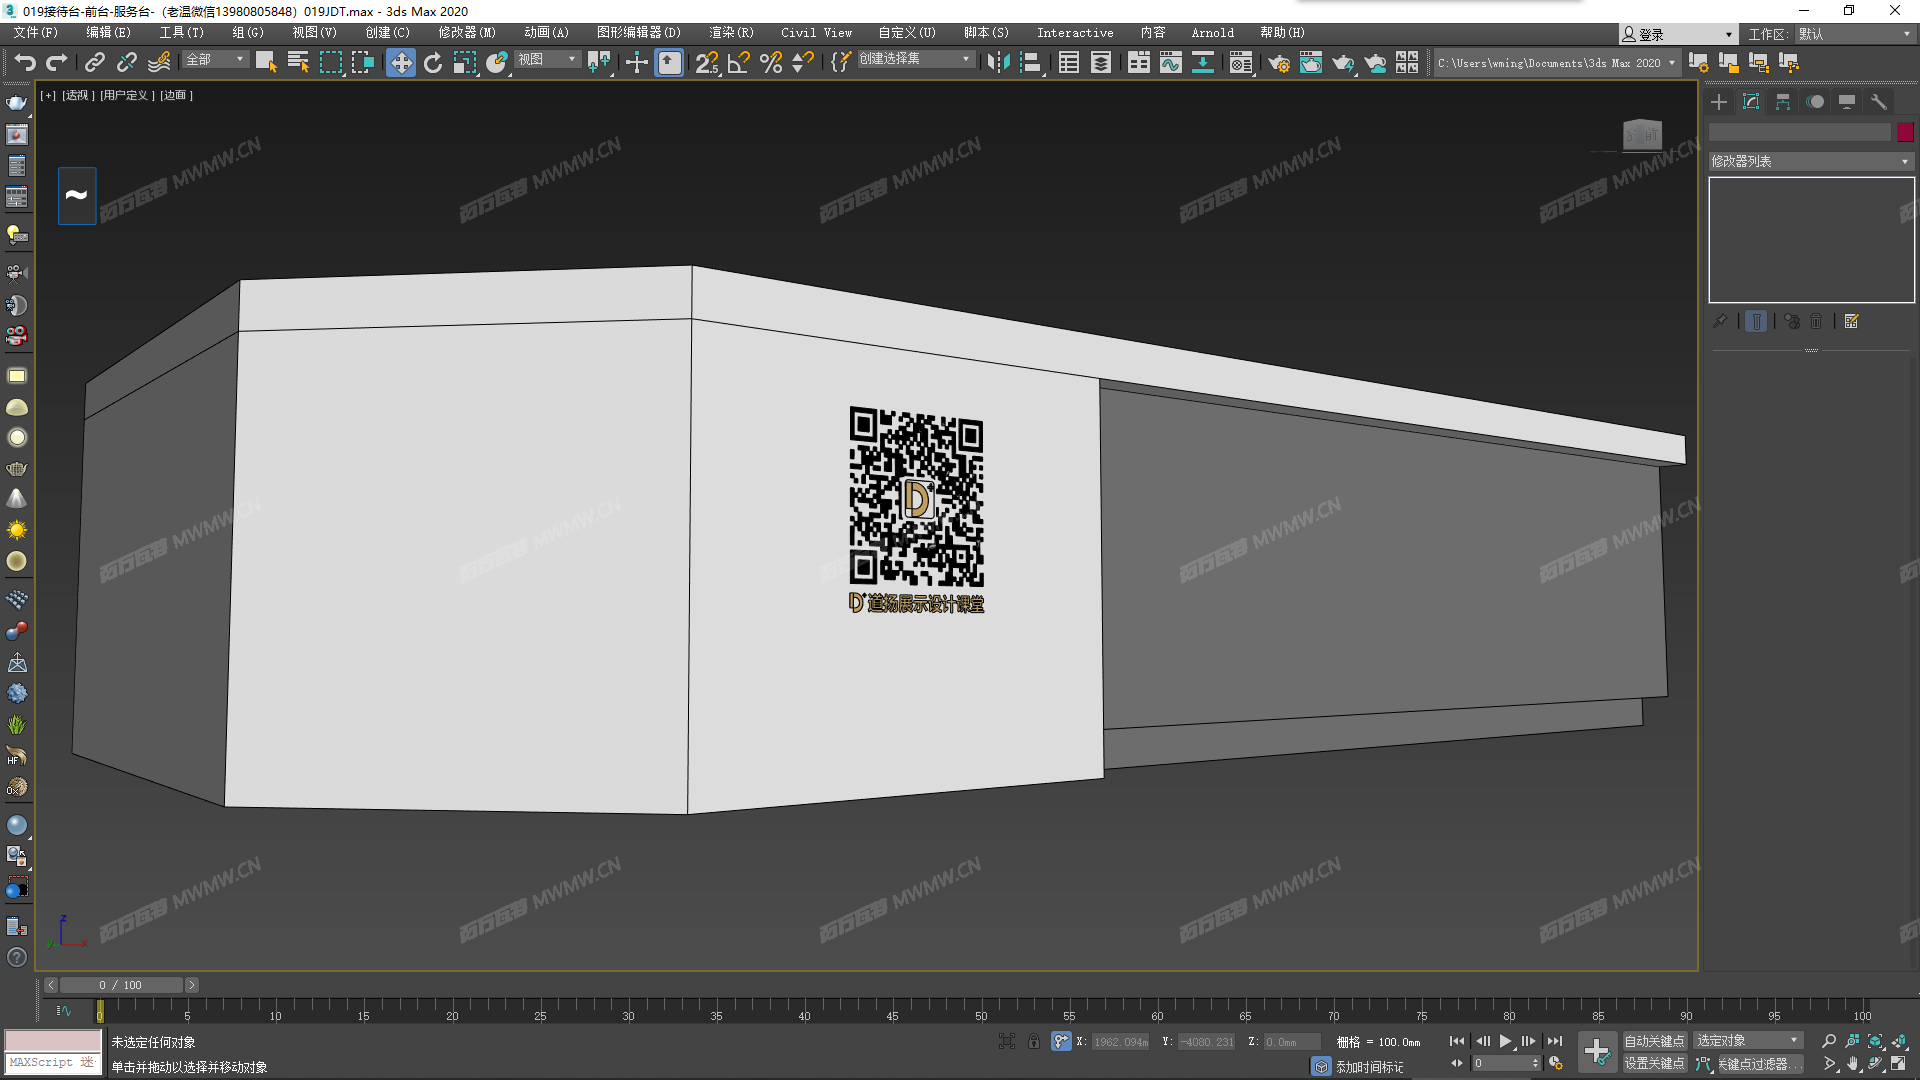Open the 编辑(E) menu
This screenshot has height=1080, width=1920.
tap(108, 33)
